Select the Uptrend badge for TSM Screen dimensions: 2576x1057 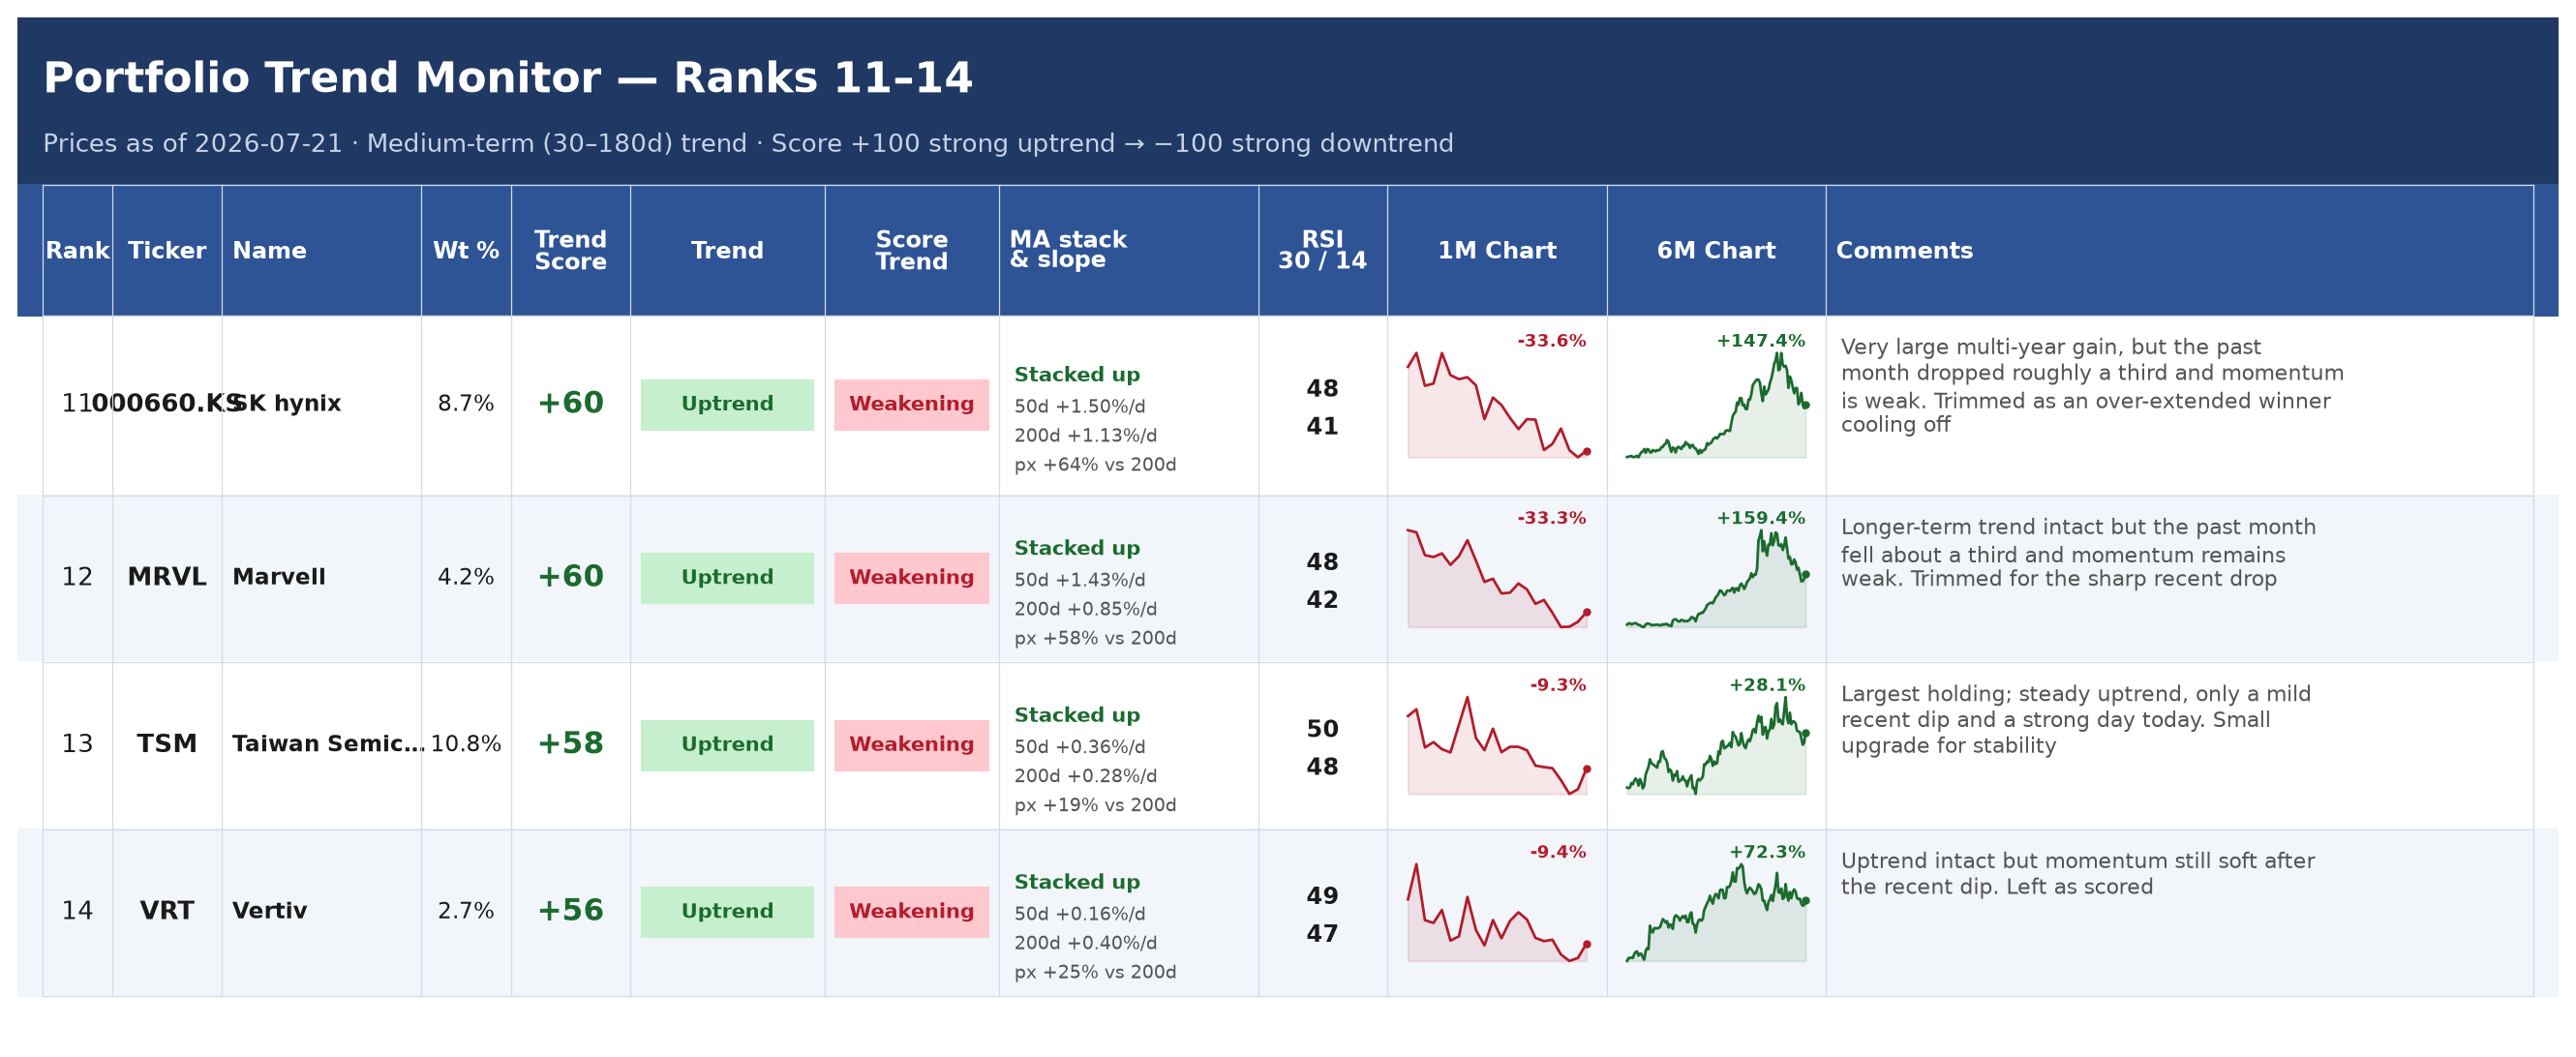727,746
